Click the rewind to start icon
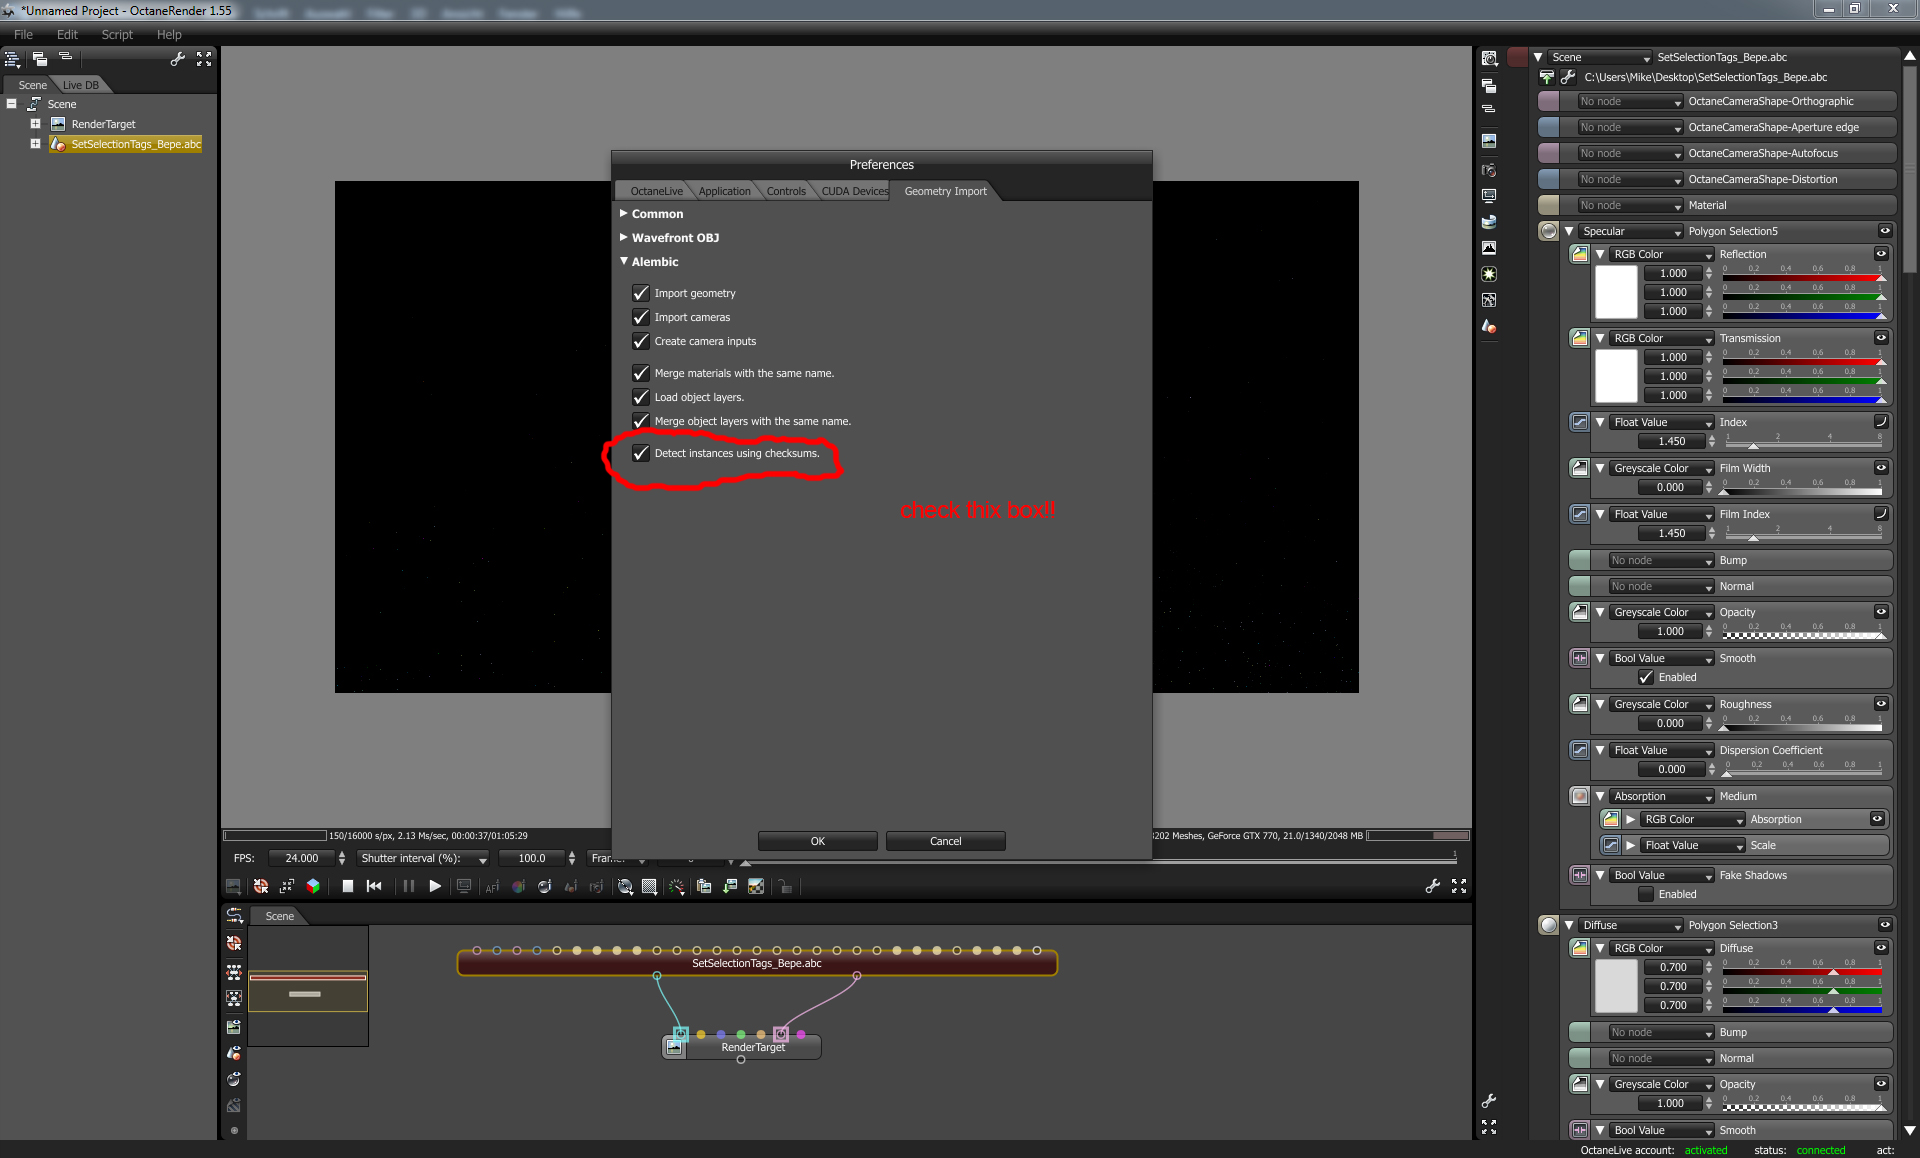Screen dimensions: 1920x1158 tap(374, 886)
